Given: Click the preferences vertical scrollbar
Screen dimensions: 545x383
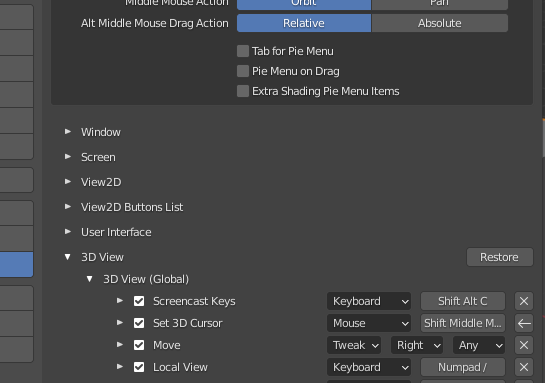Looking at the screenshot, I should point(543,139).
